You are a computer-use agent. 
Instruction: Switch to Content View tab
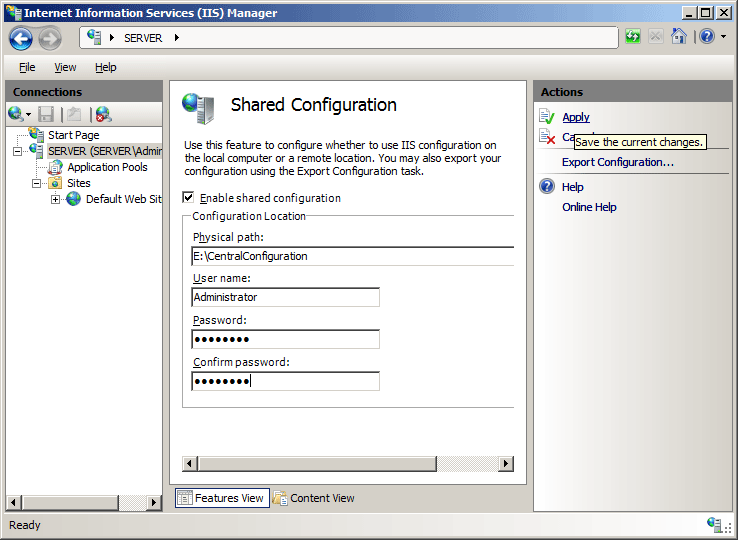314,498
